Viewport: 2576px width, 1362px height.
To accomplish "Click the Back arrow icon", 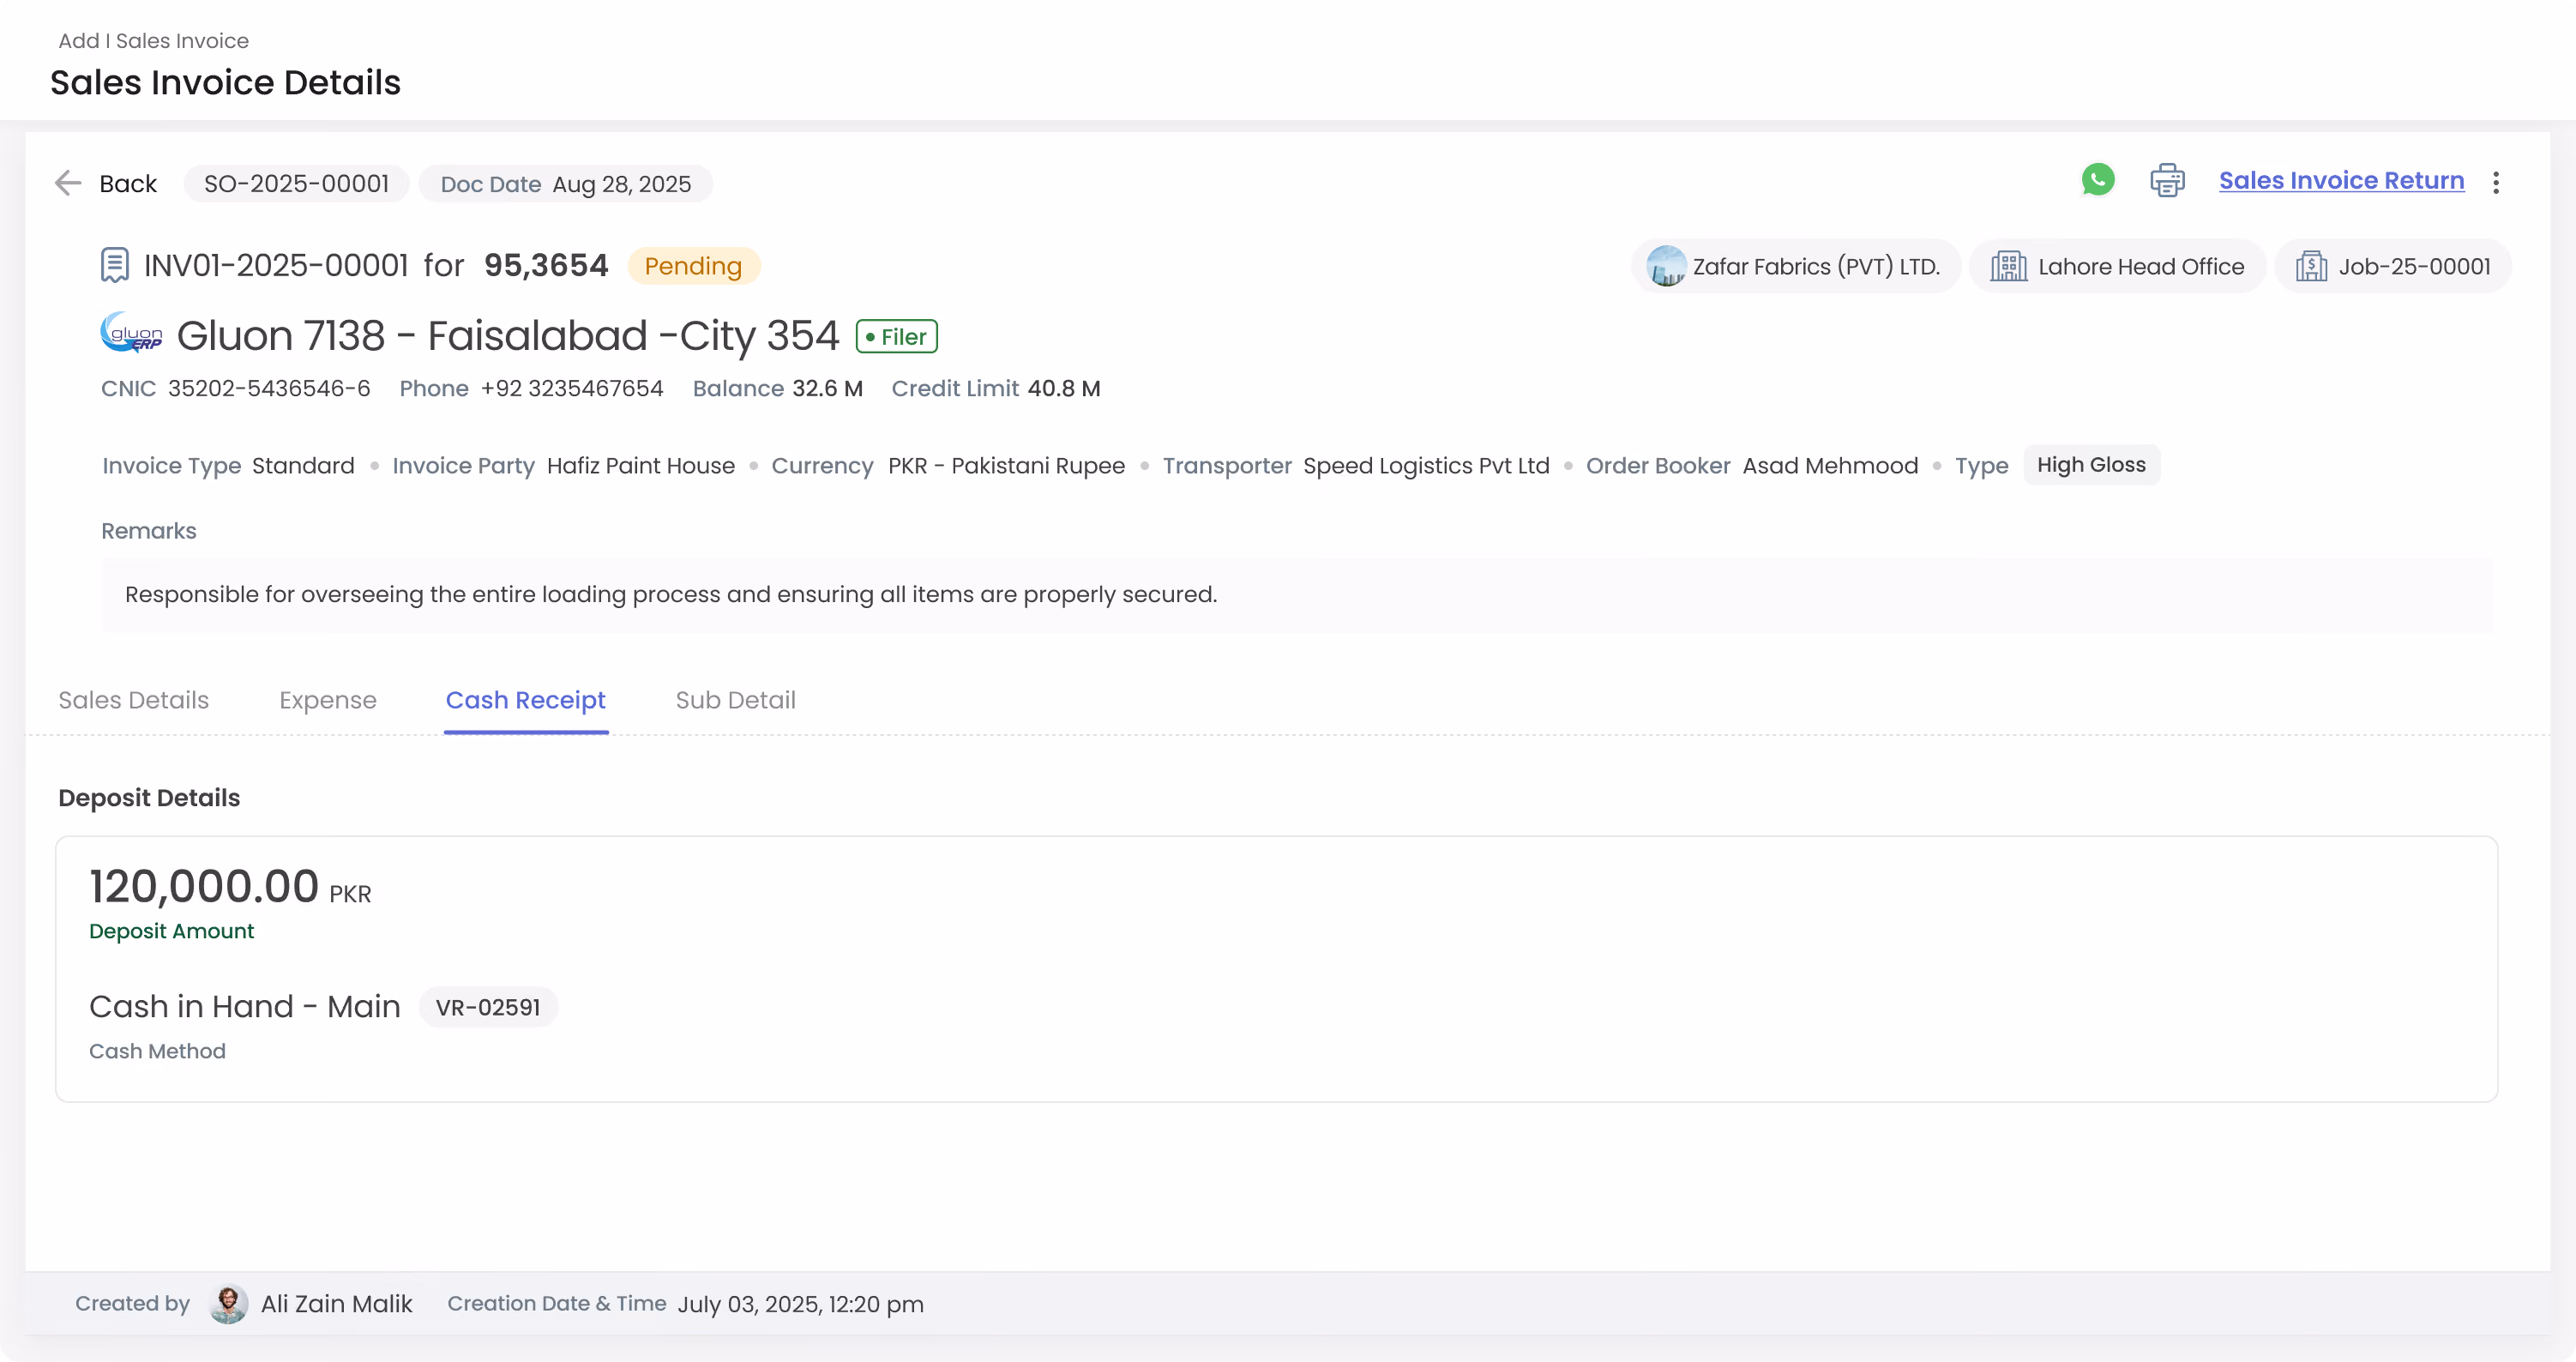I will coord(67,183).
